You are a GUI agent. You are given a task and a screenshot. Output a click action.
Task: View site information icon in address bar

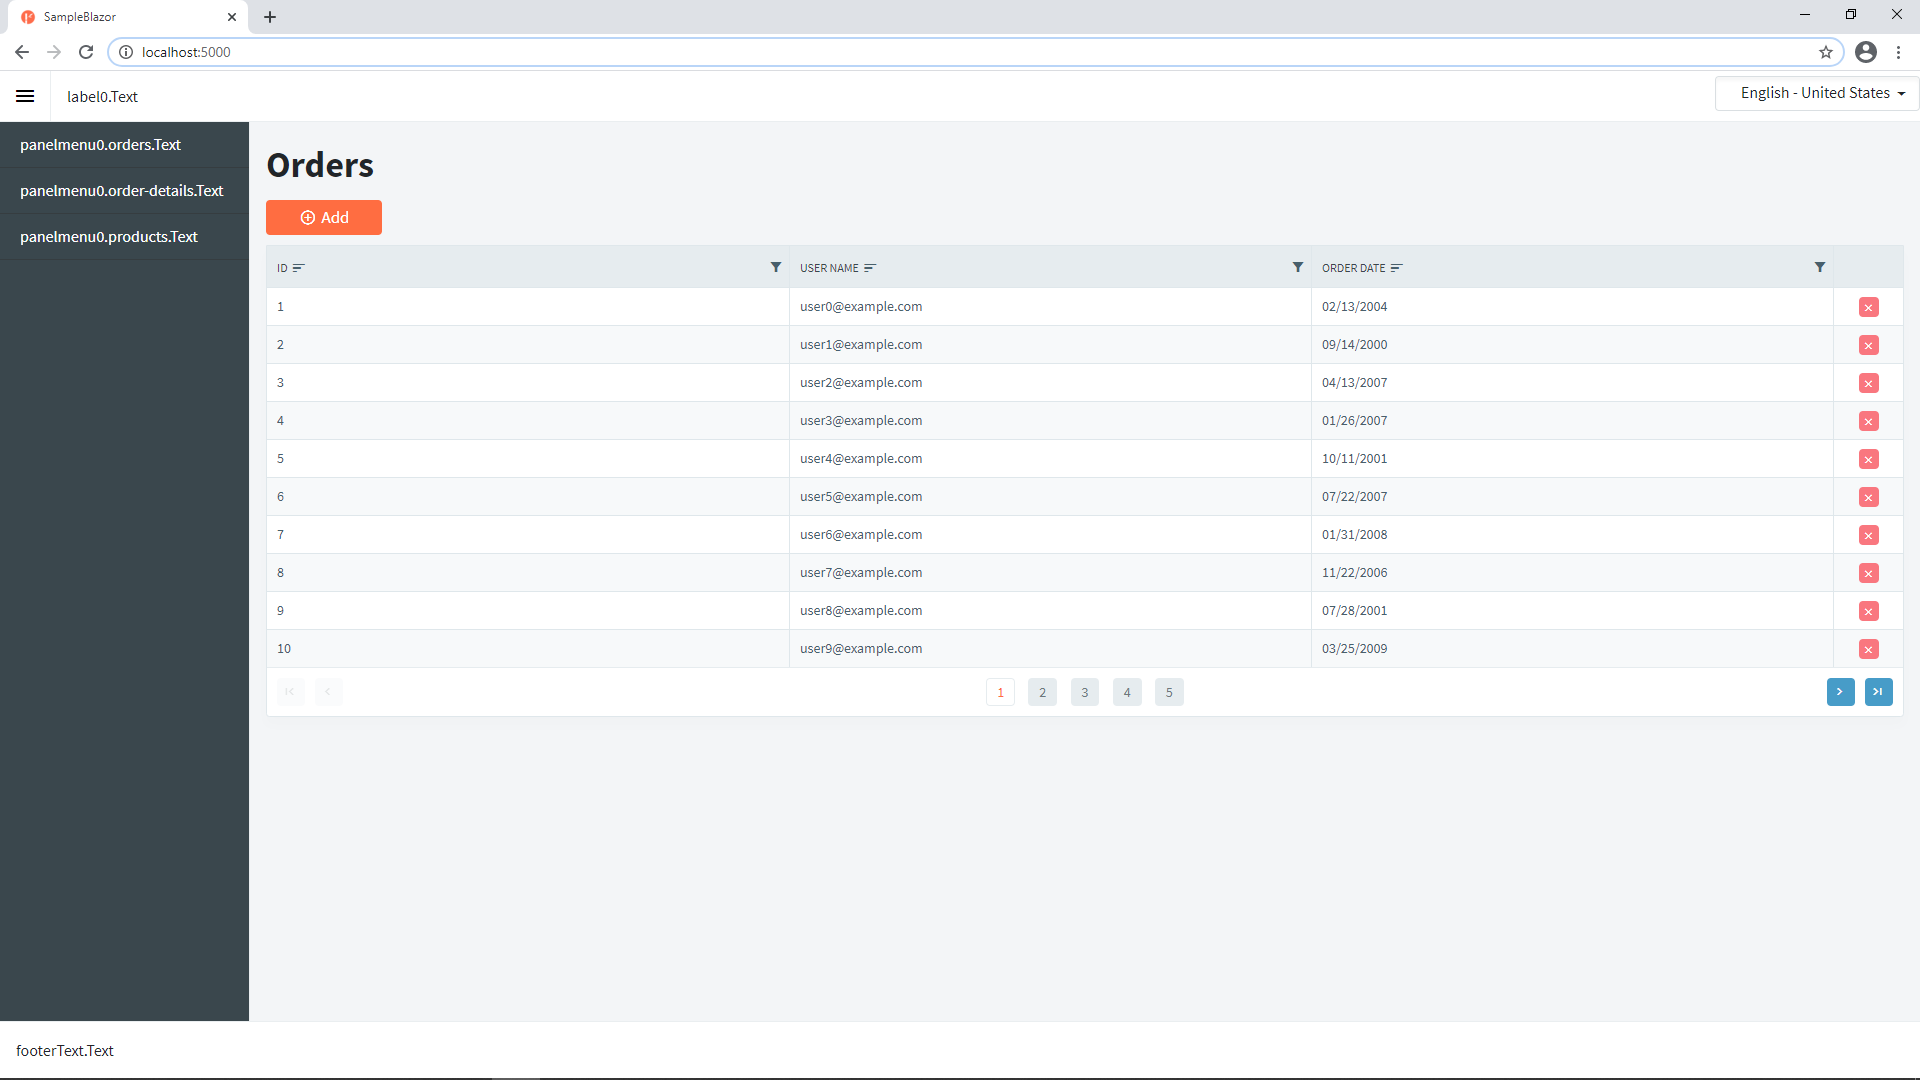coord(126,52)
